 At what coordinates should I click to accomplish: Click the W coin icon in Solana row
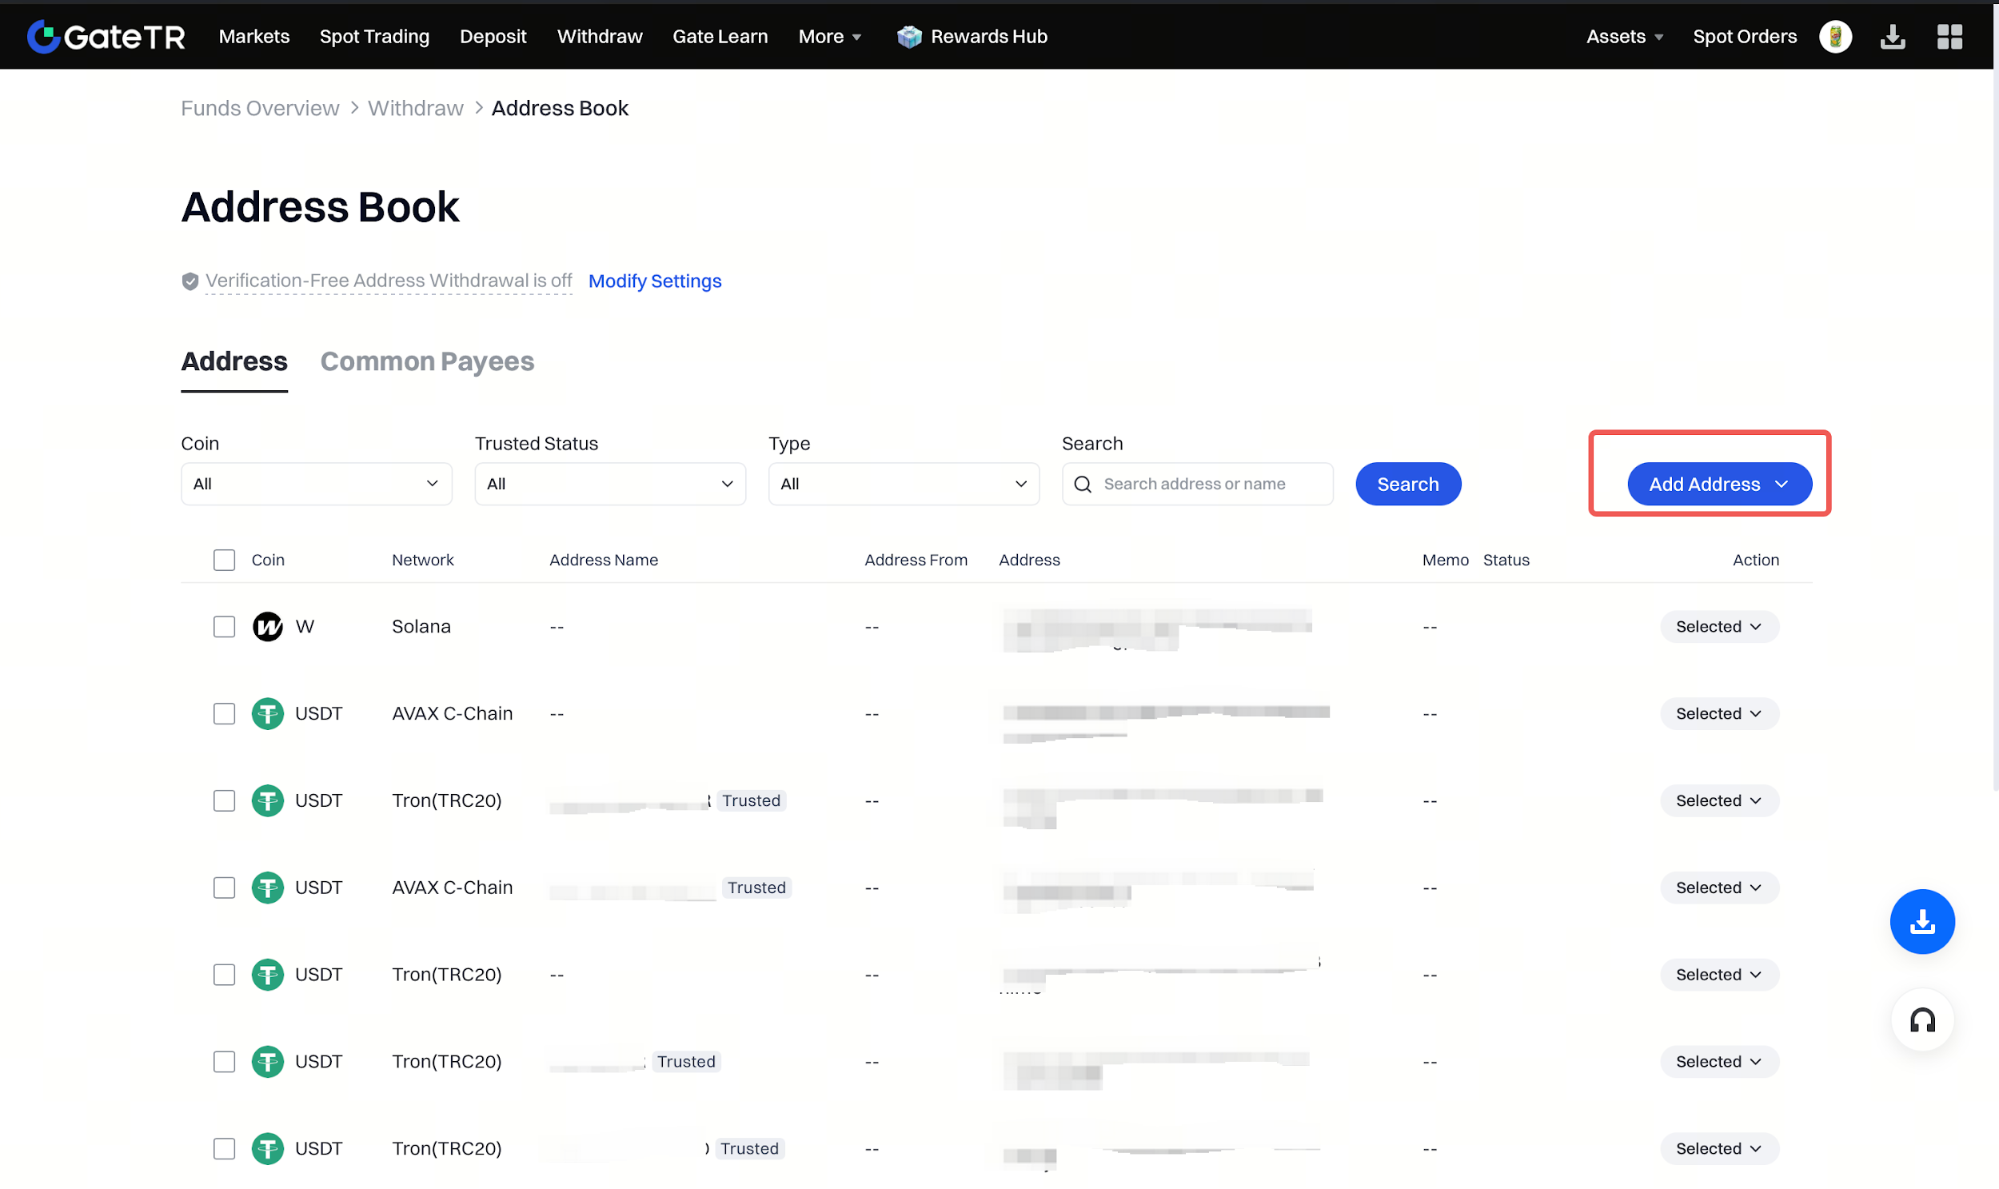pos(267,627)
